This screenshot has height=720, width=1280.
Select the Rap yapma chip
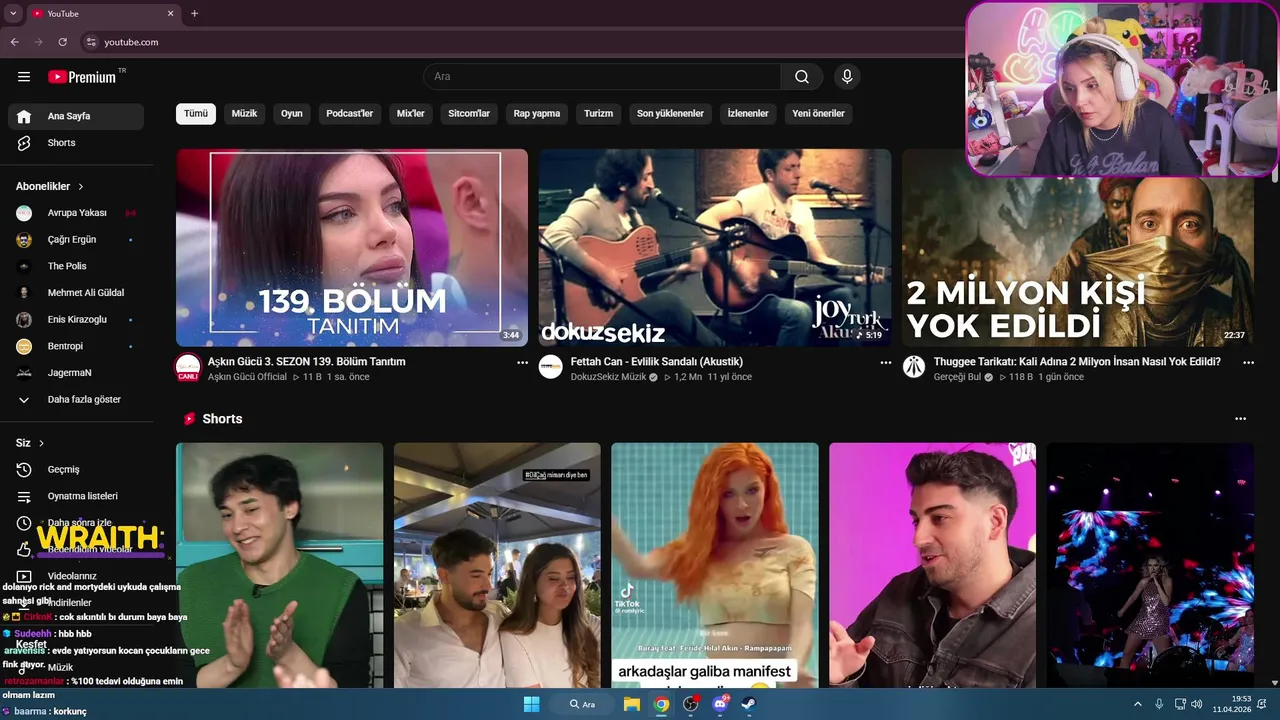pos(537,114)
